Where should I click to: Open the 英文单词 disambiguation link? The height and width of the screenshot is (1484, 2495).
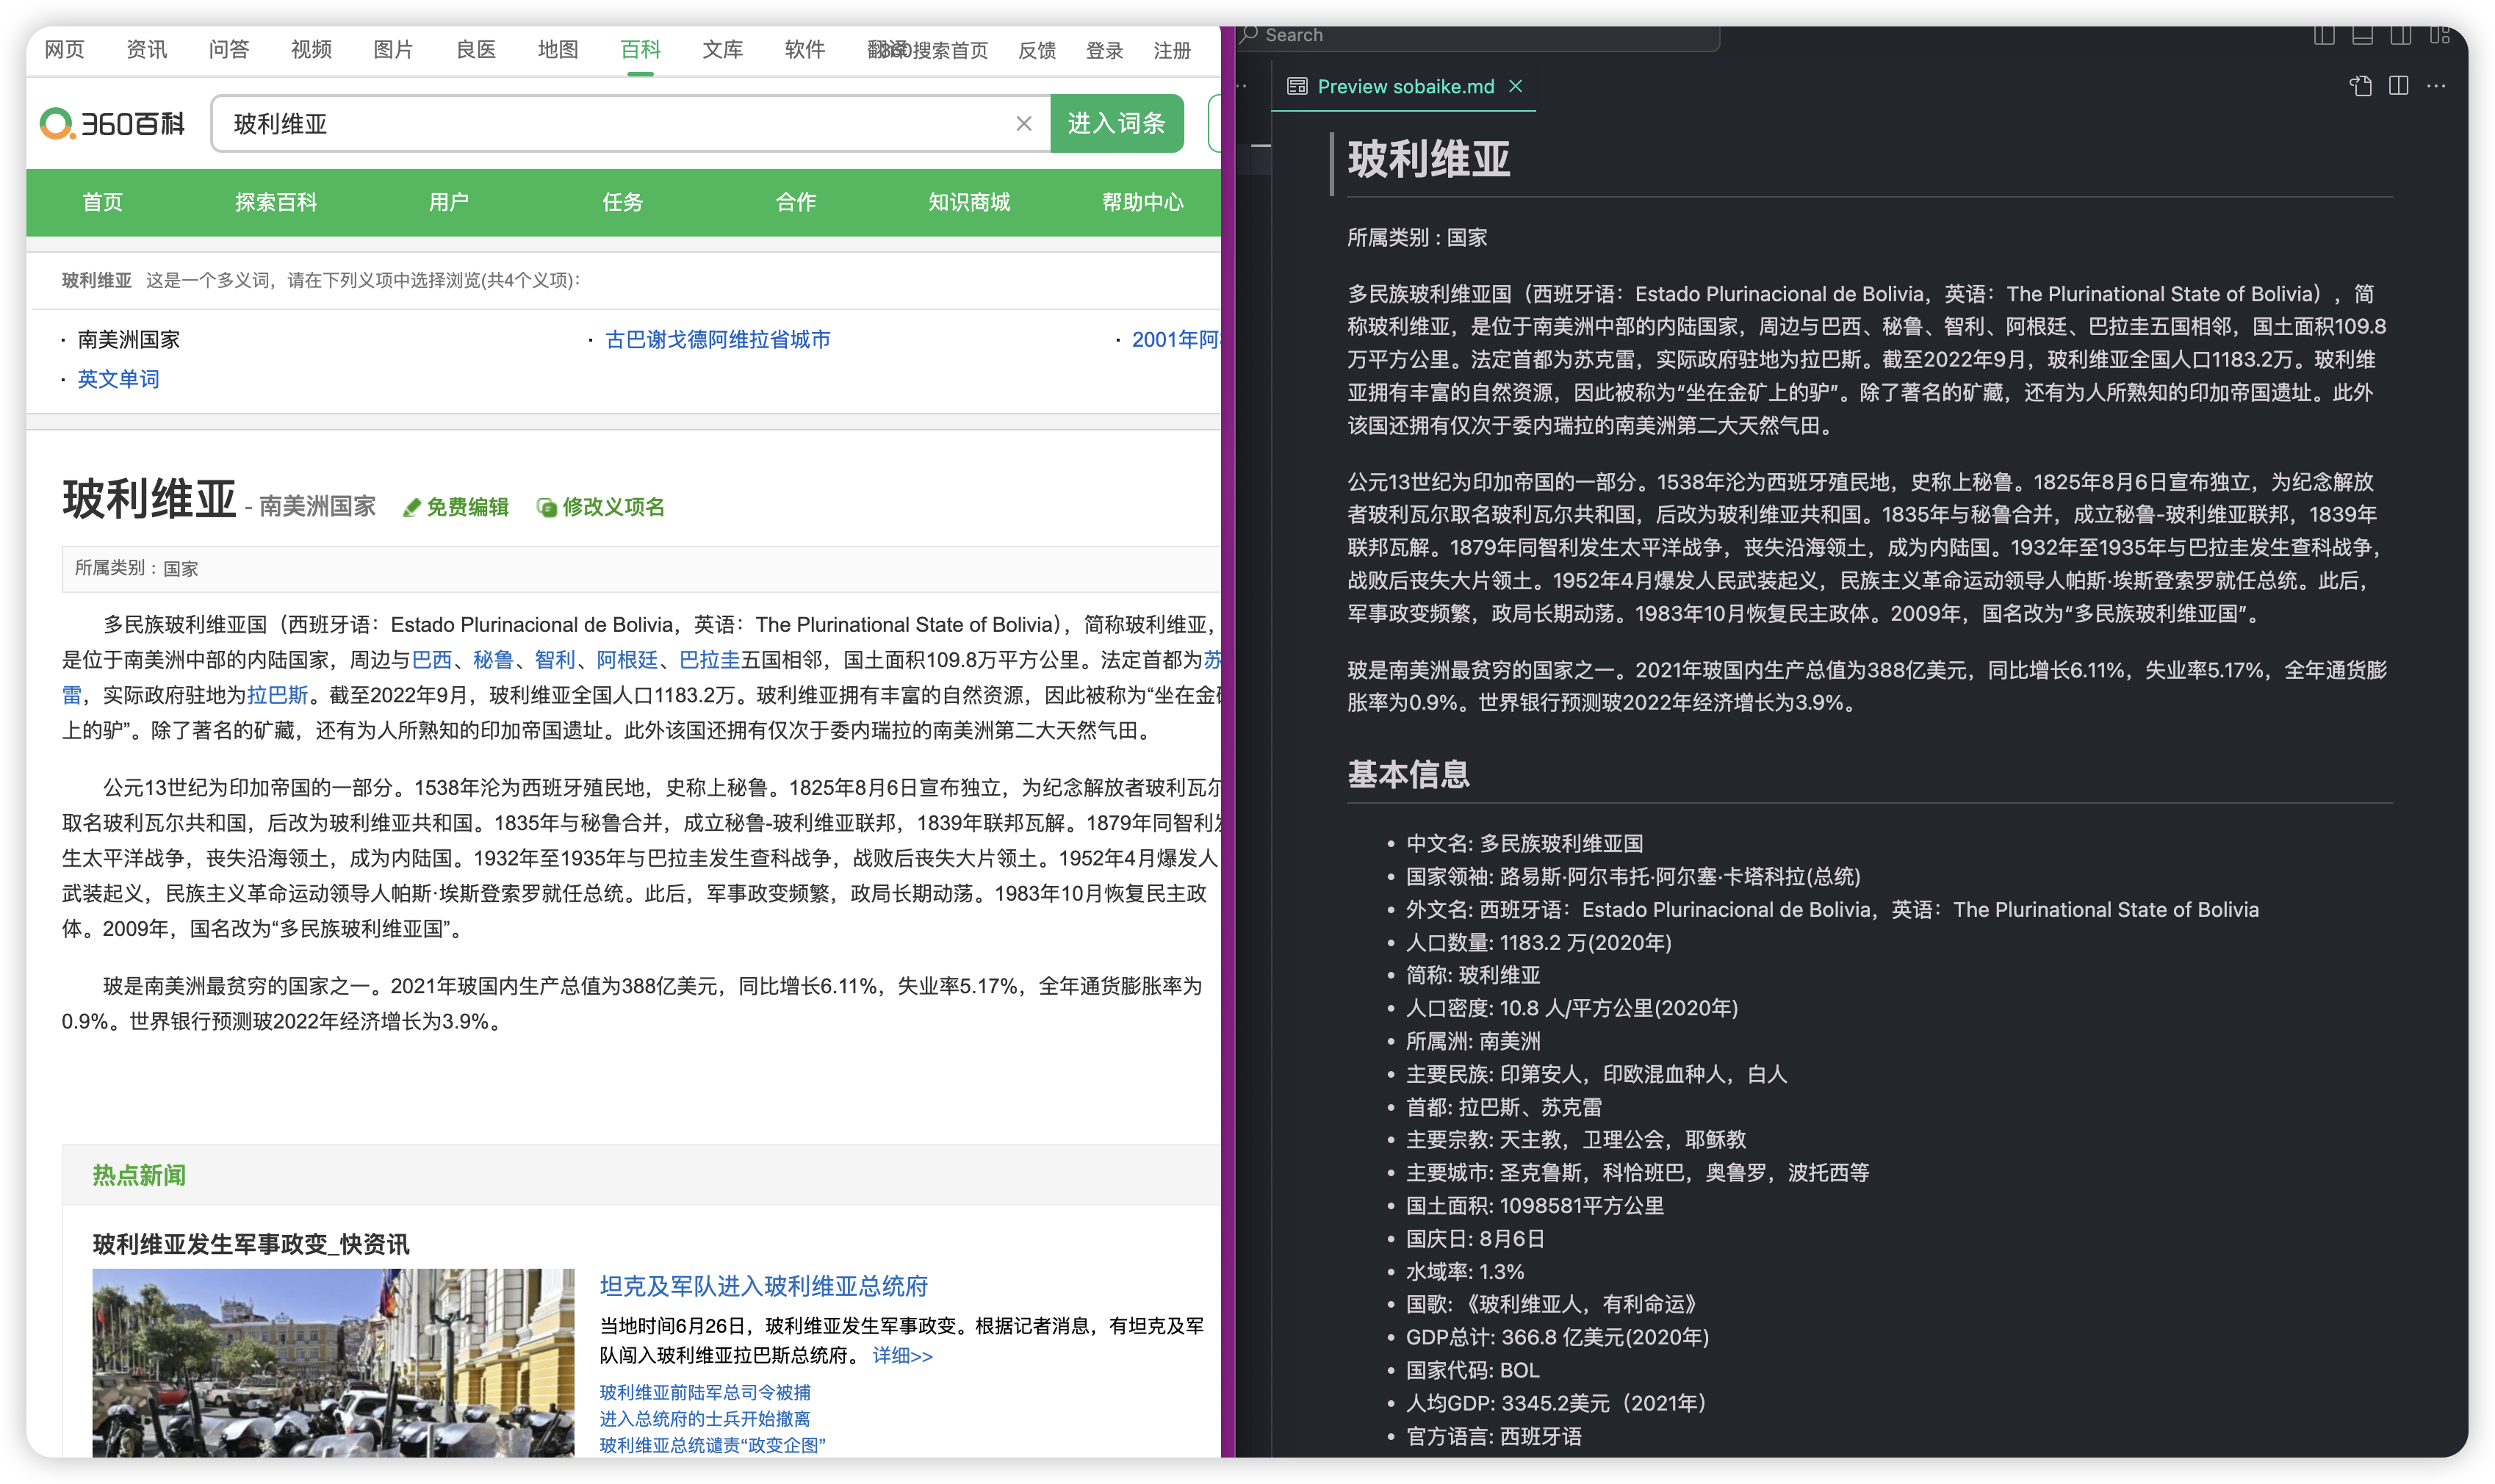pos(118,379)
